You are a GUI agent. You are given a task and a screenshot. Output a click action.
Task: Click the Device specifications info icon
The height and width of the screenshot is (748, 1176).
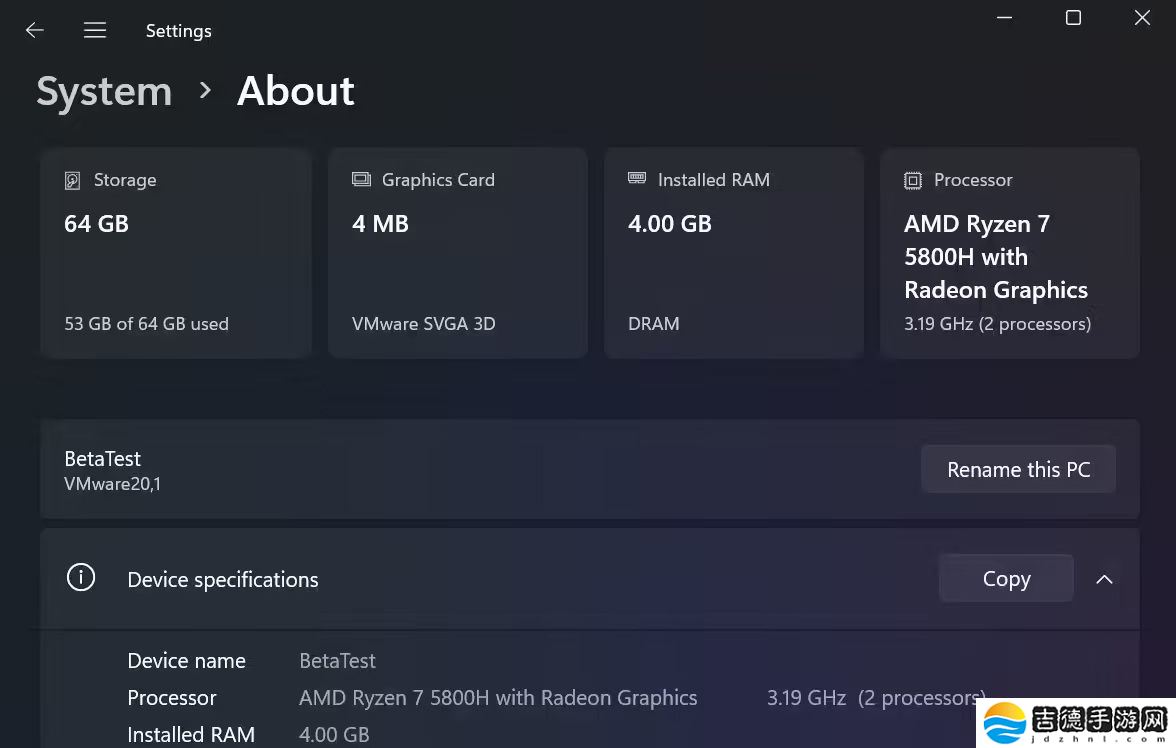point(81,578)
